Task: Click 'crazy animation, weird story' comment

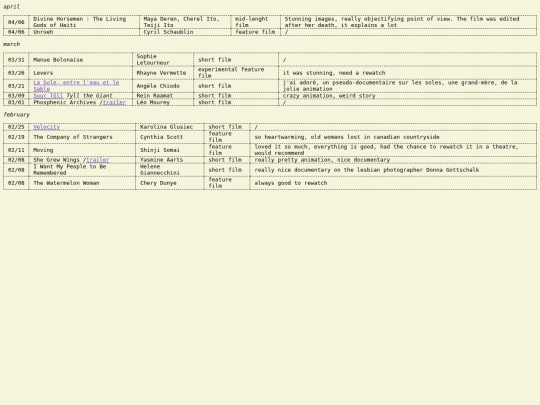Action: 408,96
